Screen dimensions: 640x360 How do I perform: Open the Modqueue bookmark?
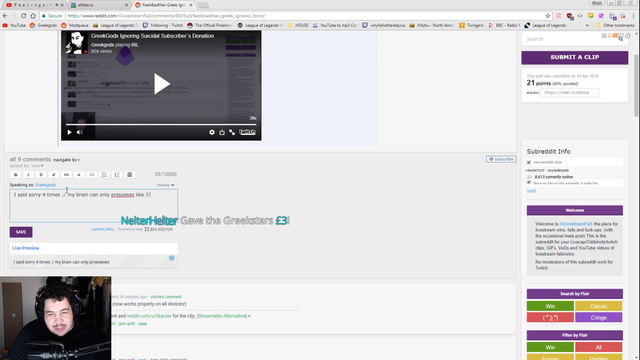click(75, 25)
